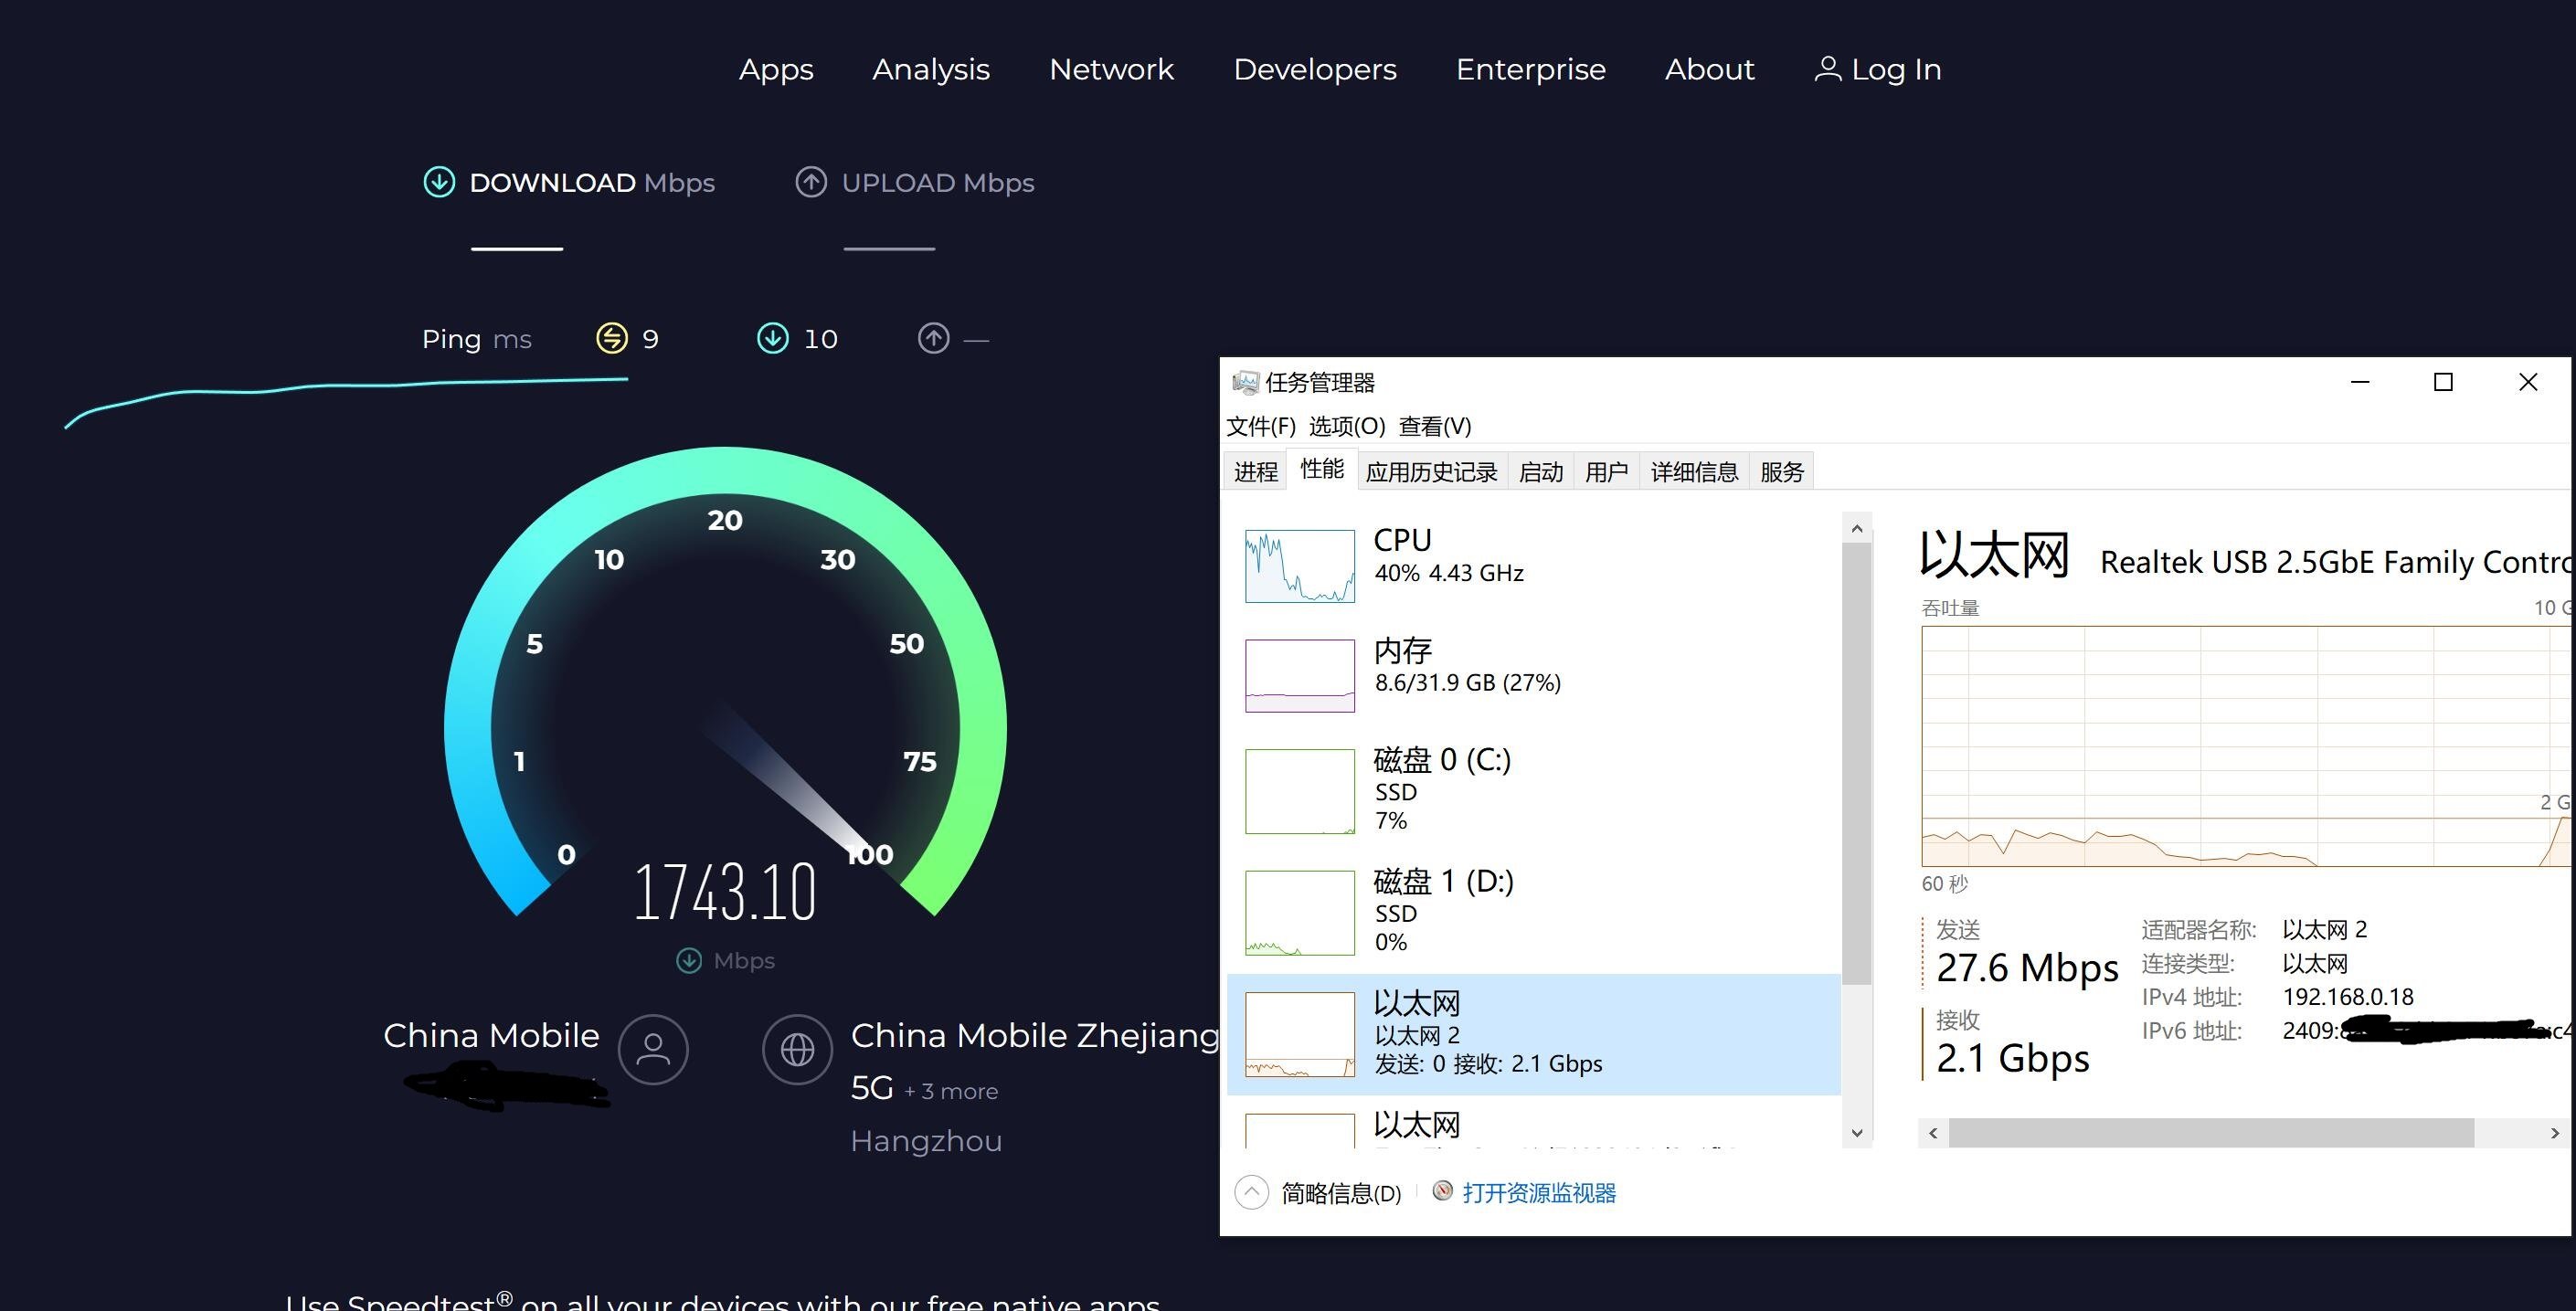Screen dimensions: 2576x1311
Task: Click the Task Manager app icon in title bar
Action: click(x=1245, y=382)
